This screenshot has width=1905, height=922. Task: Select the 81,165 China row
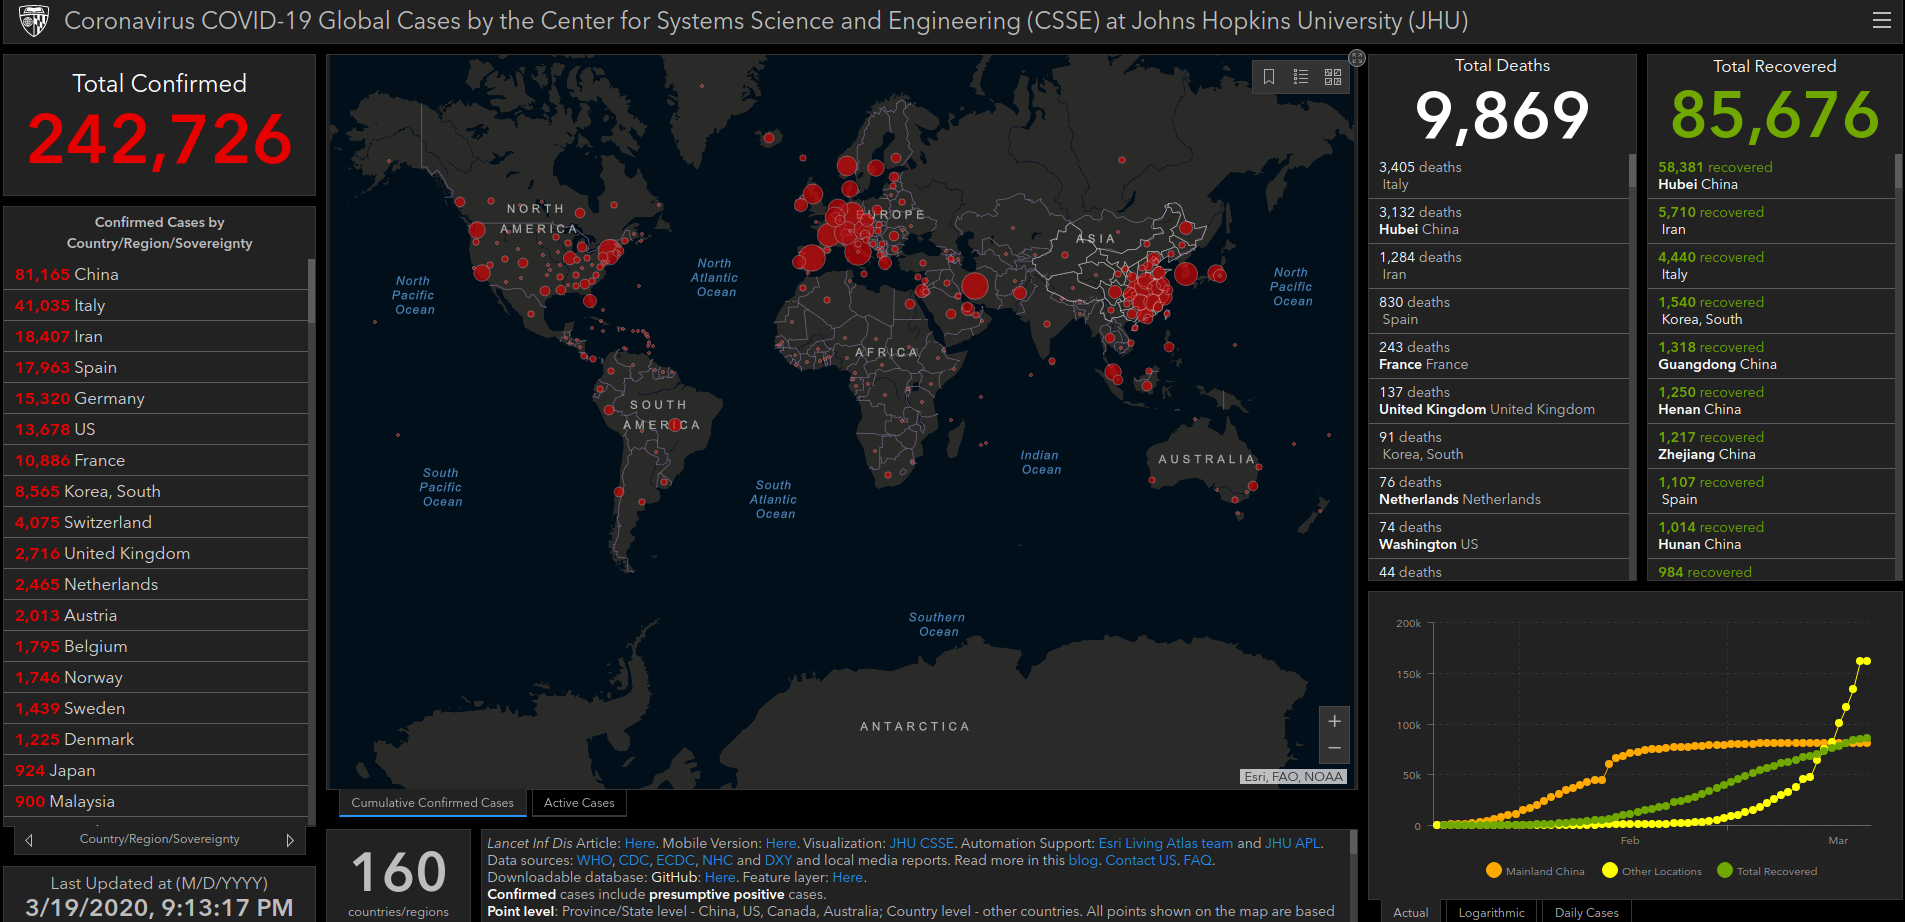(x=156, y=274)
